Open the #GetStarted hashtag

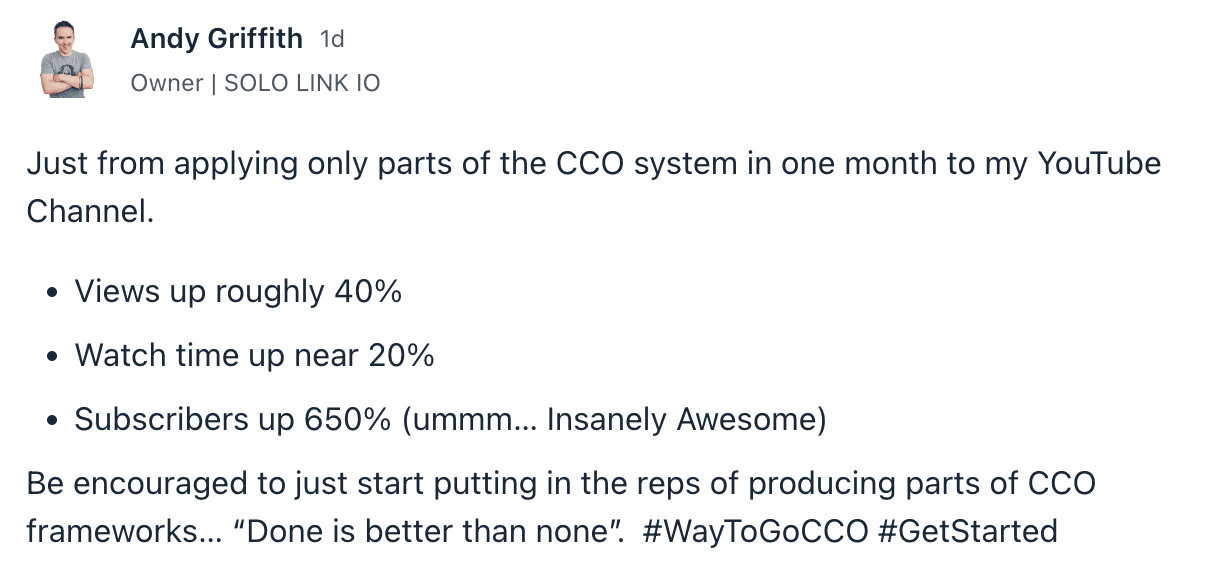[966, 530]
